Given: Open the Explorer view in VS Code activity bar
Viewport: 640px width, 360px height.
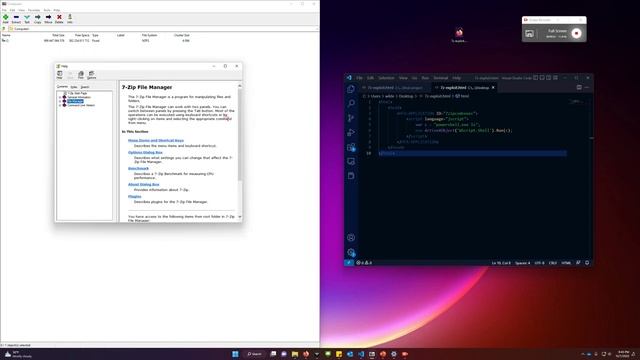Looking at the screenshot, I should tap(351, 89).
